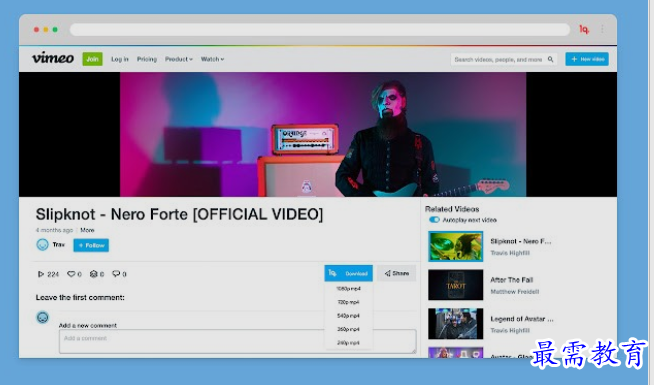This screenshot has height=385, width=654.
Task: Open the More link under the title
Action: pos(87,230)
